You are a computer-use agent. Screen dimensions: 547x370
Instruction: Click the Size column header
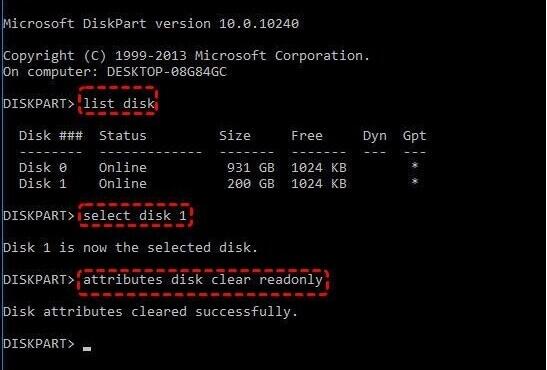click(235, 135)
